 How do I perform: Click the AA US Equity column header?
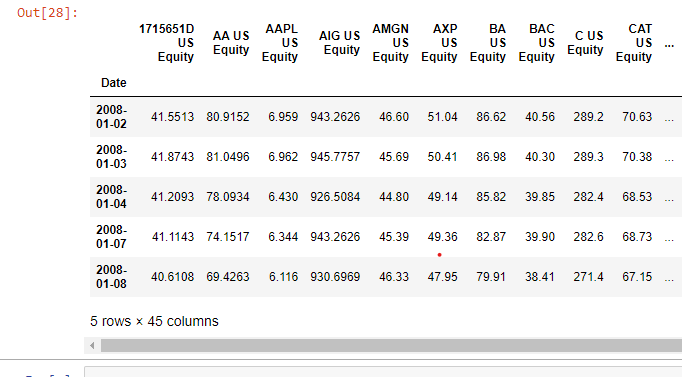click(231, 43)
